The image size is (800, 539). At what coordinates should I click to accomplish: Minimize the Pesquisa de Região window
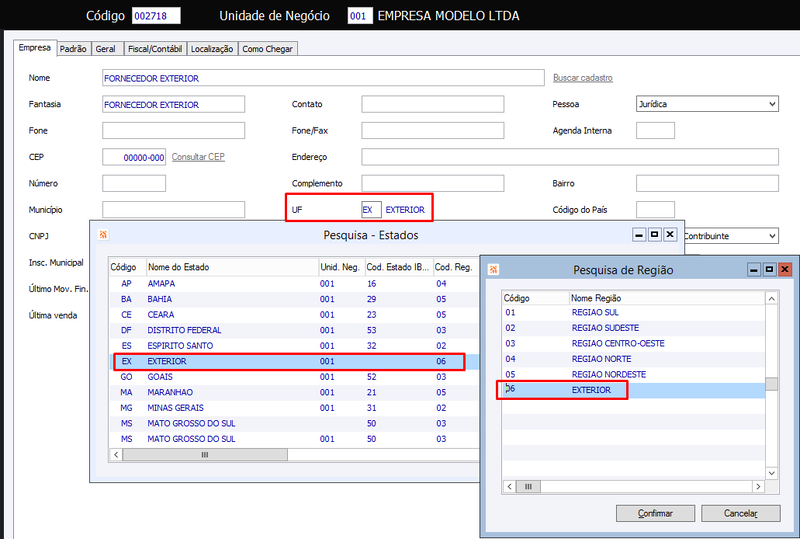[754, 270]
